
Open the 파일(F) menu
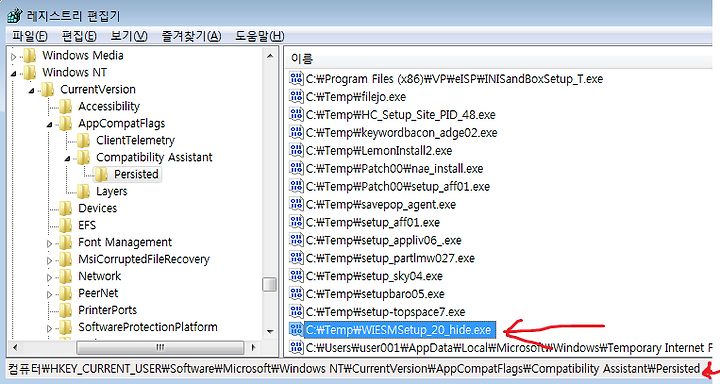click(30, 36)
